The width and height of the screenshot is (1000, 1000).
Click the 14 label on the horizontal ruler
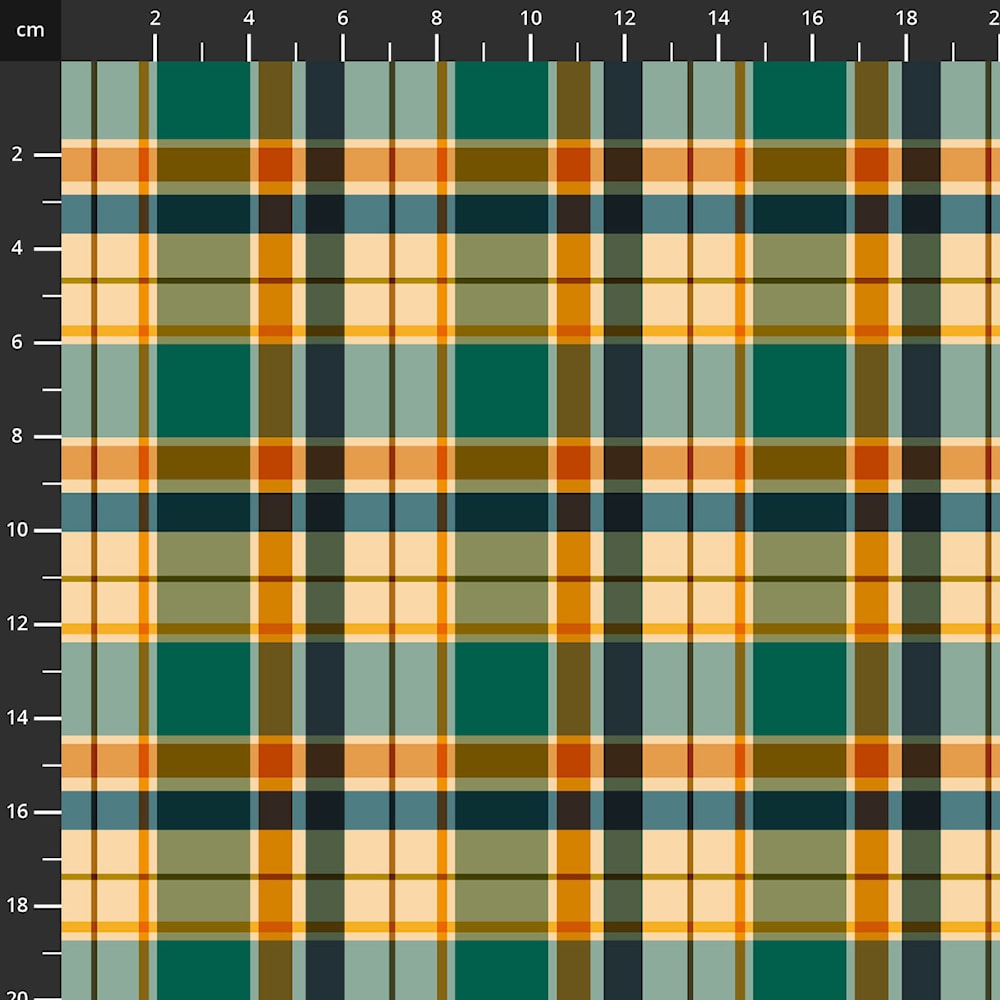click(718, 18)
